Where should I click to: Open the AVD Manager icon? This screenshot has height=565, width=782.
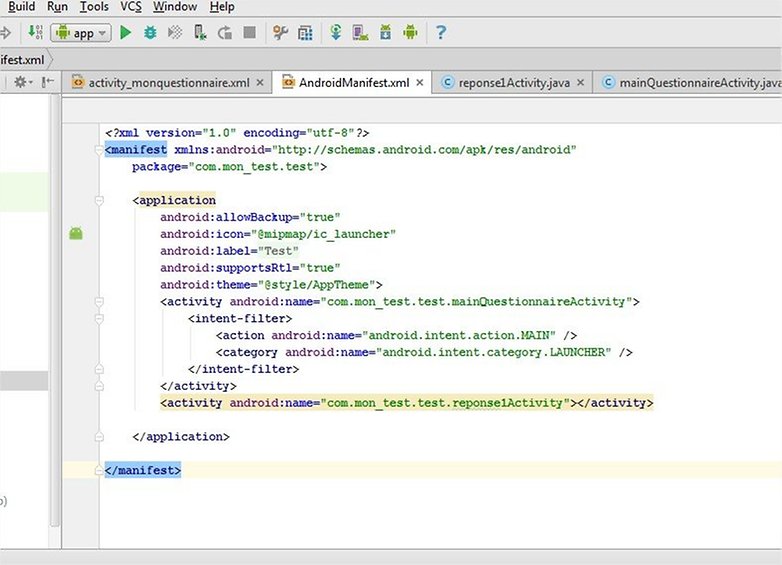pyautogui.click(x=360, y=33)
